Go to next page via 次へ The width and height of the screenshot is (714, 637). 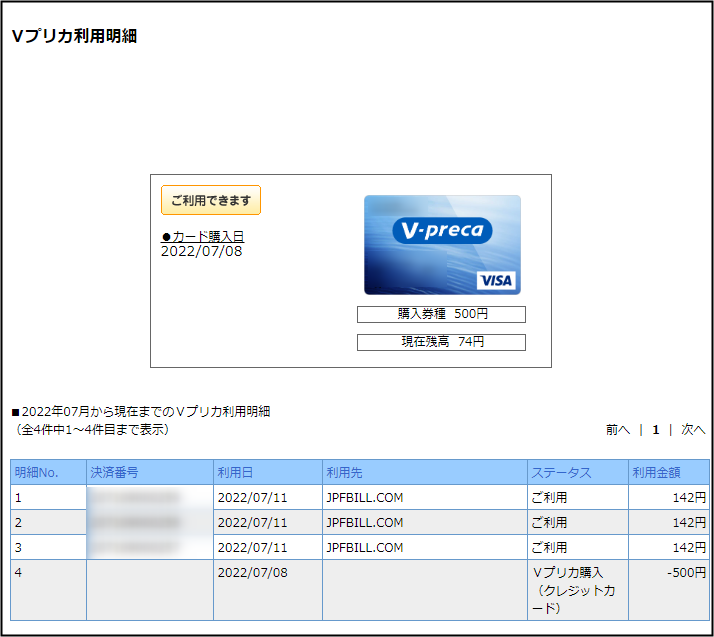(x=693, y=430)
